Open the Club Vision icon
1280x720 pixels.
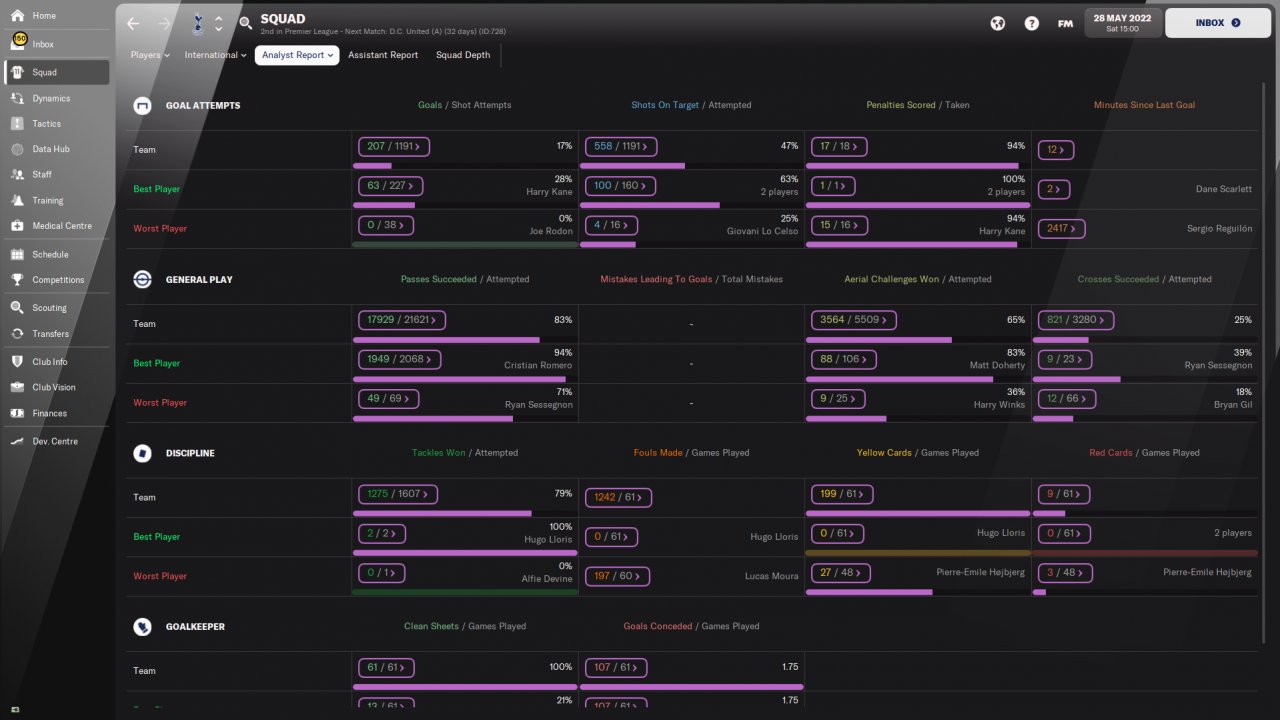point(17,387)
